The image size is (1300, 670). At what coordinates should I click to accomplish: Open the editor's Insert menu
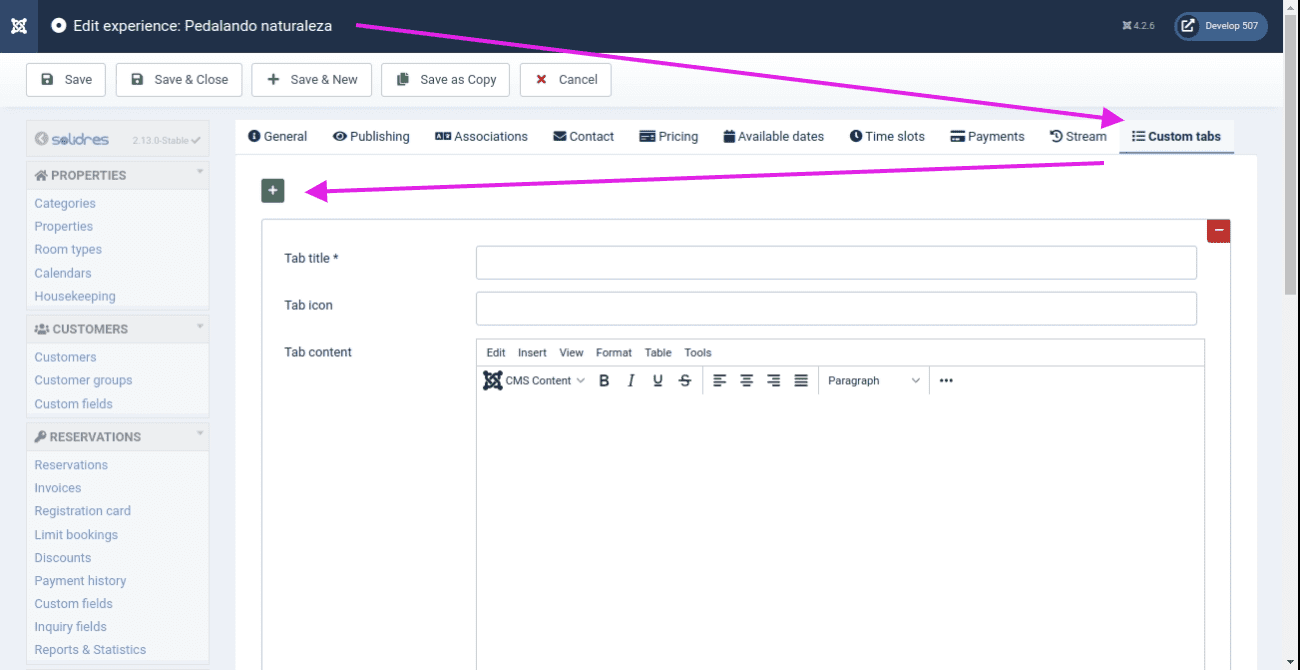tap(532, 353)
